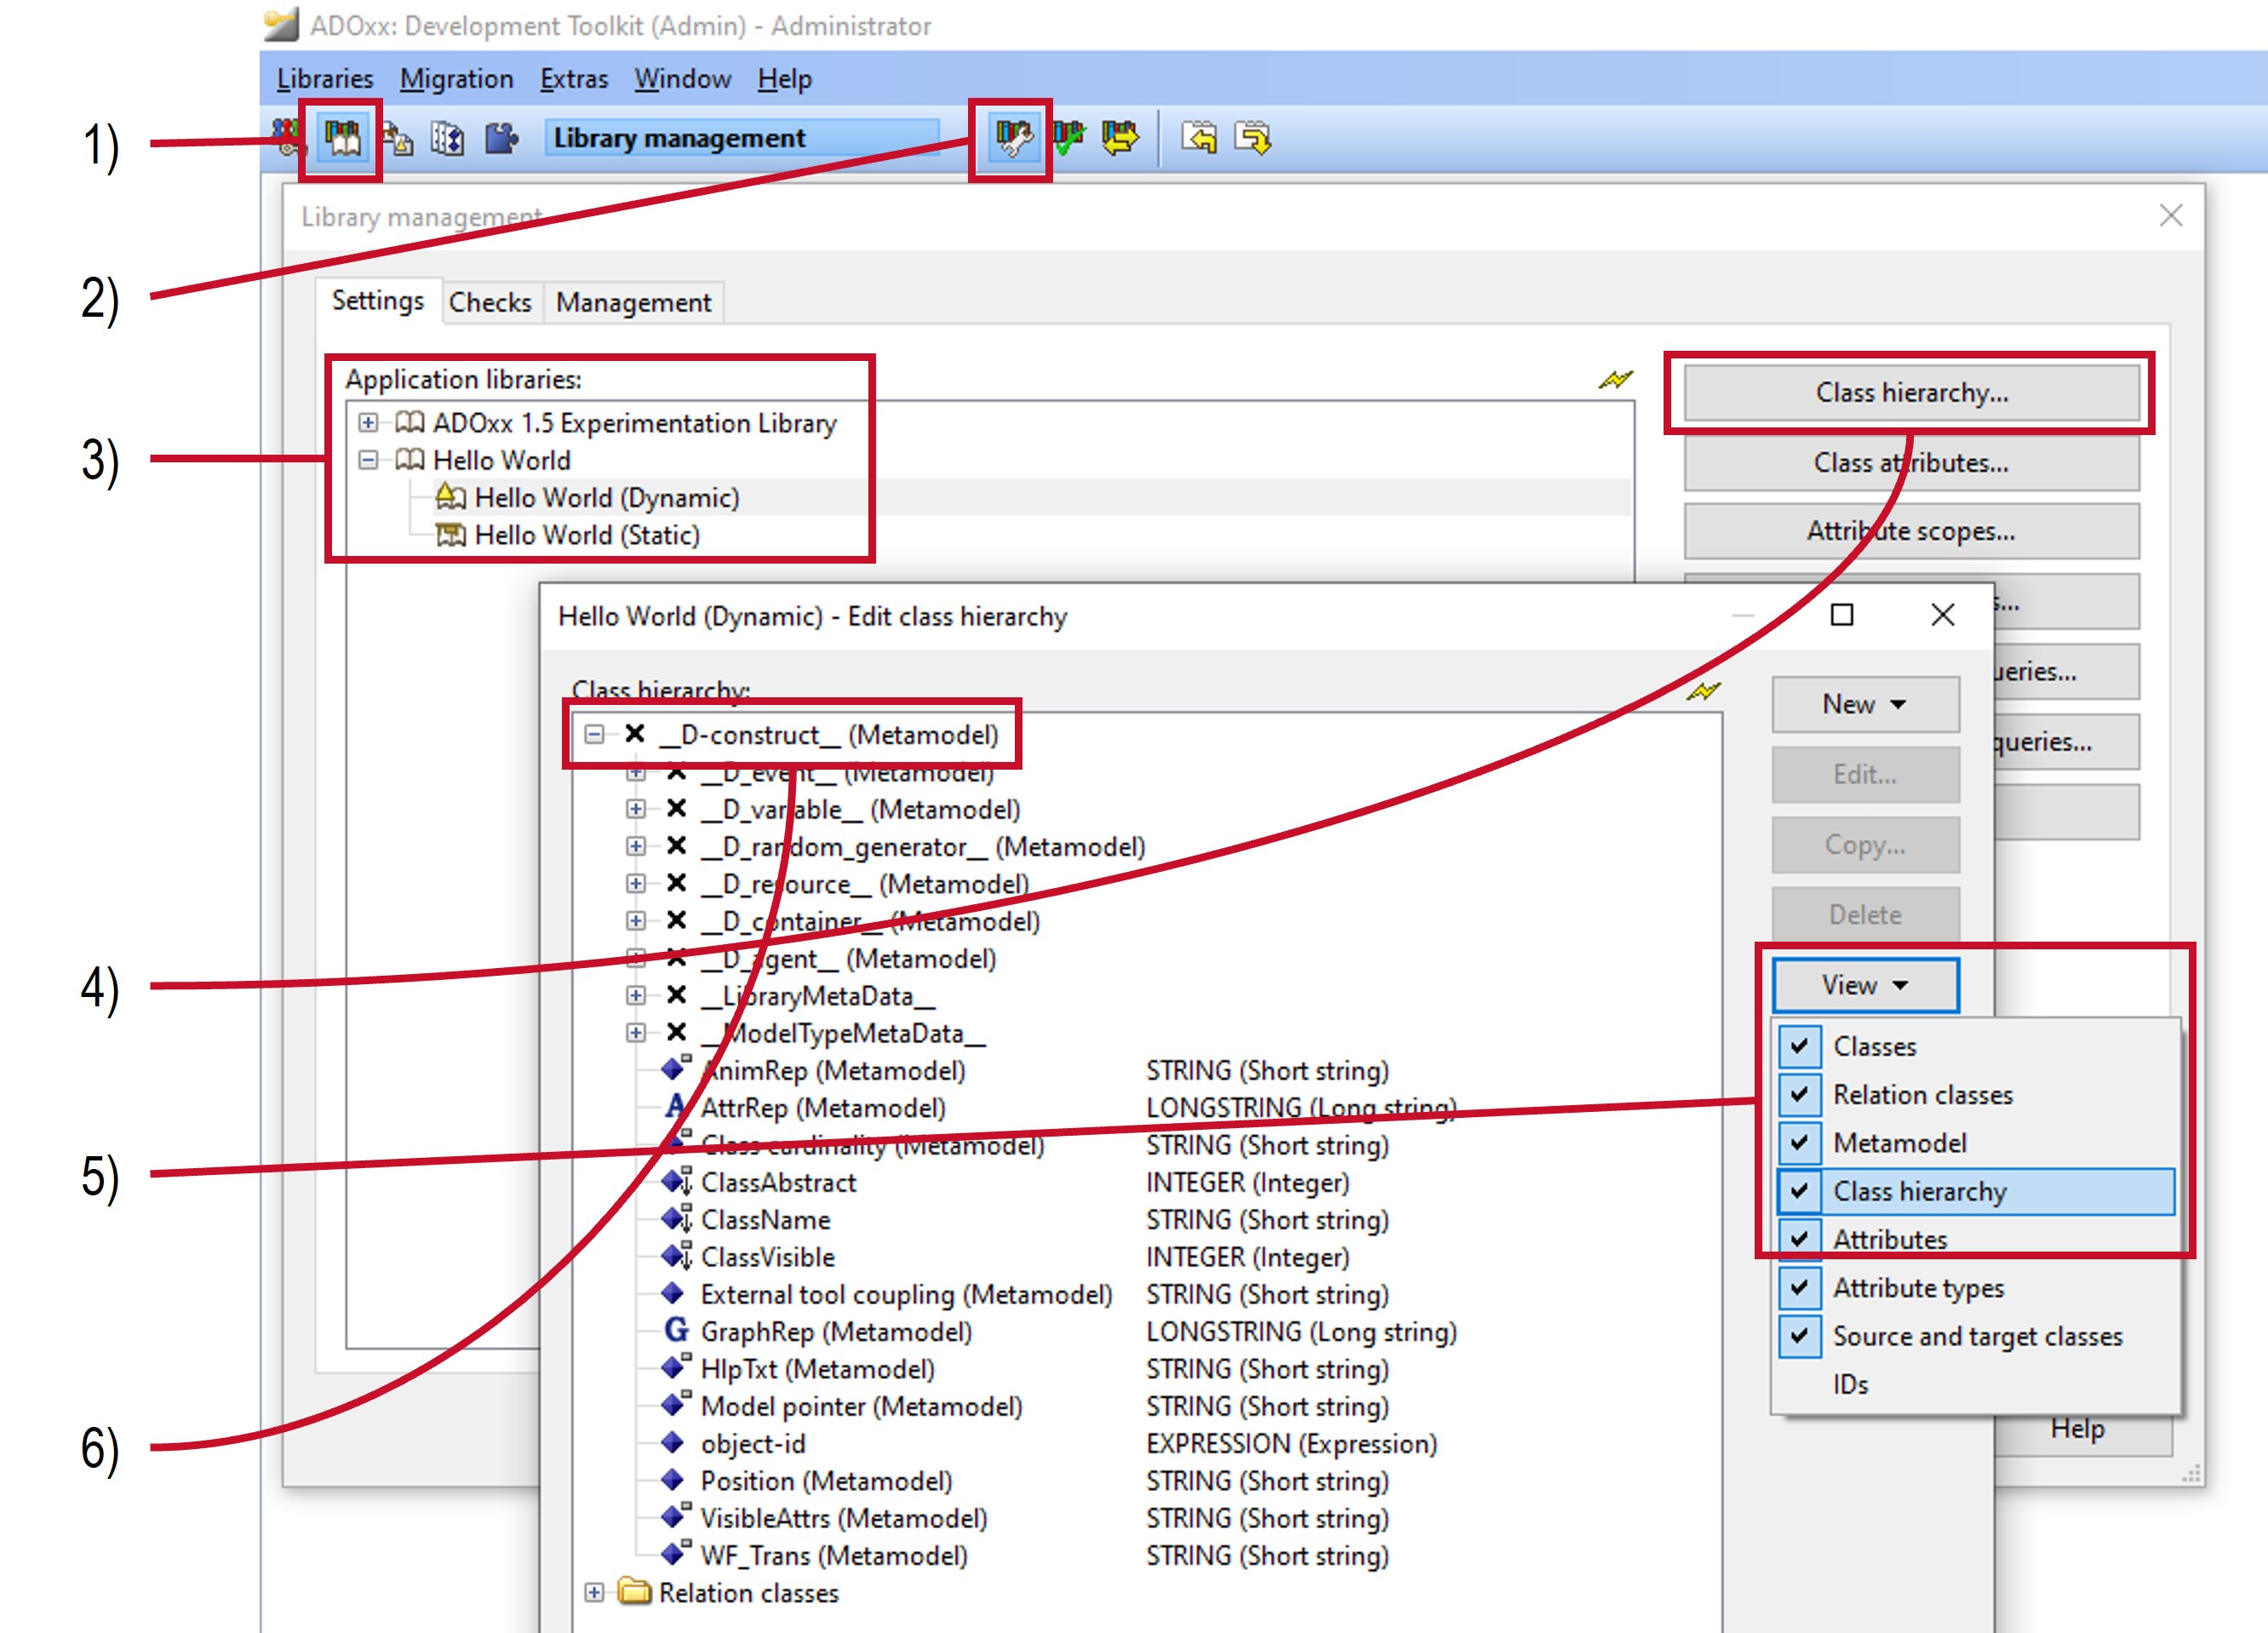Screen dimensions: 2268x1633
Task: Click the Hello World (Dynamic) library icon
Action: (451, 497)
